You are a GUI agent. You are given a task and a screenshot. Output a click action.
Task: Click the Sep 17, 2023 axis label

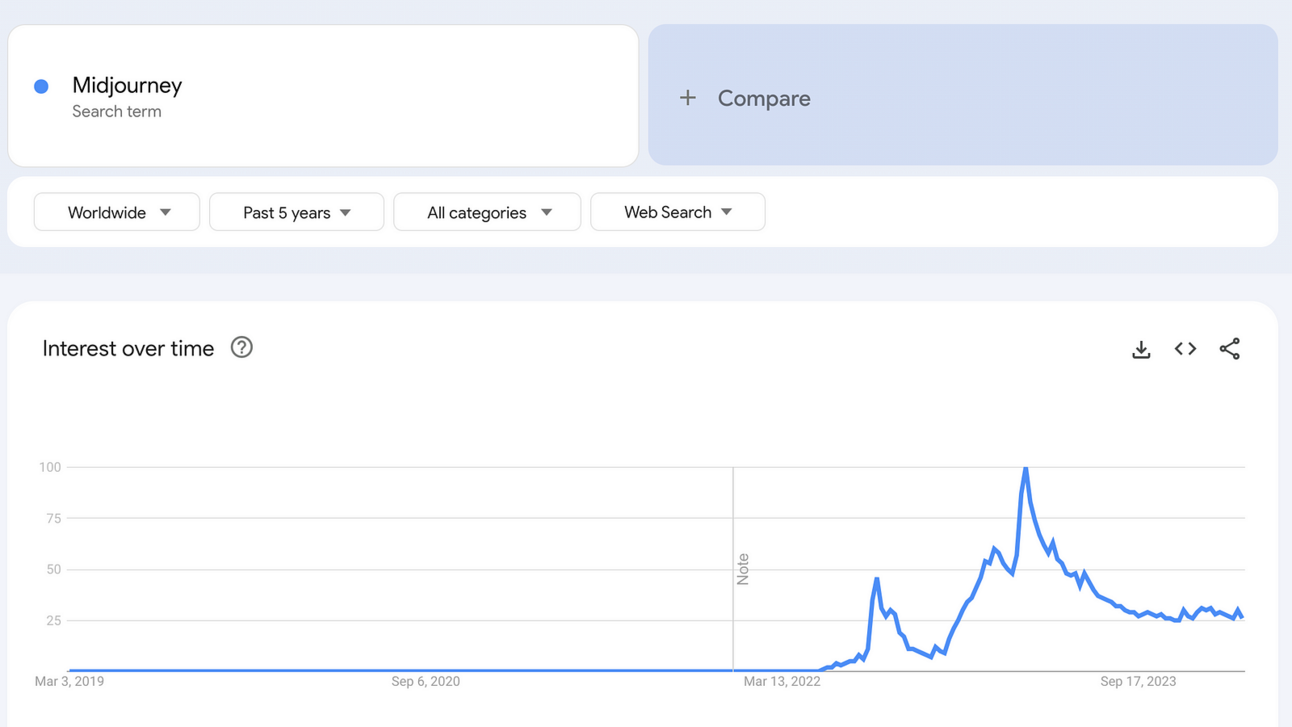click(x=1138, y=681)
